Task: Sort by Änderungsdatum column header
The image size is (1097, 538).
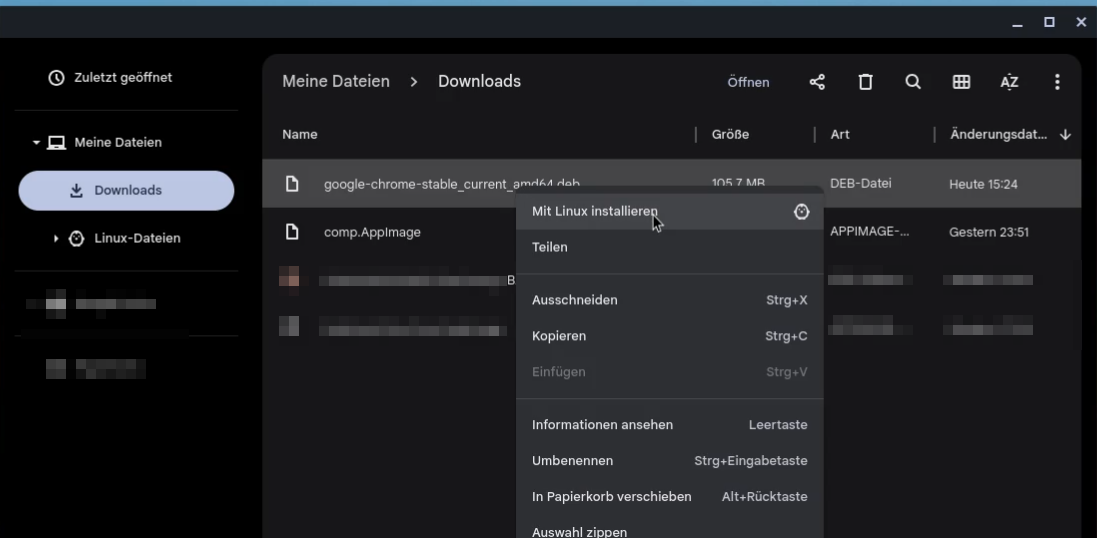Action: (998, 134)
